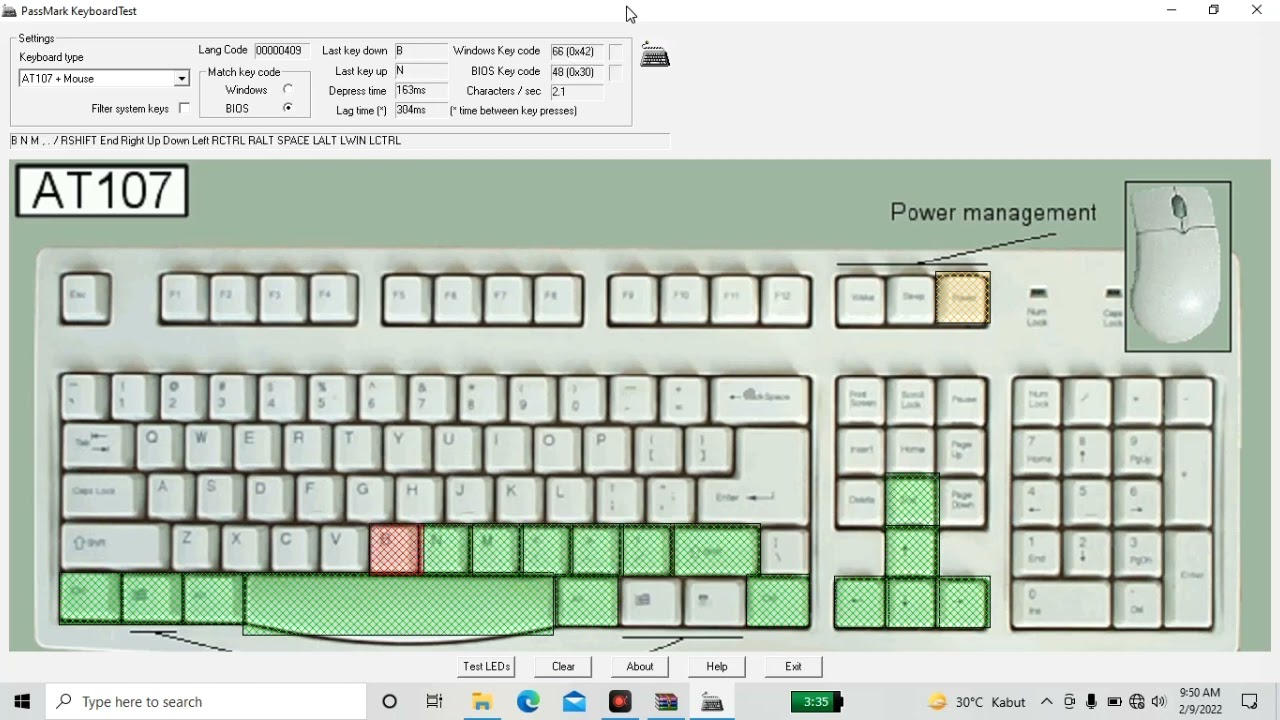This screenshot has height=720, width=1280.
Task: Click the Windows Key code value 66 (0x42)
Action: coord(577,51)
